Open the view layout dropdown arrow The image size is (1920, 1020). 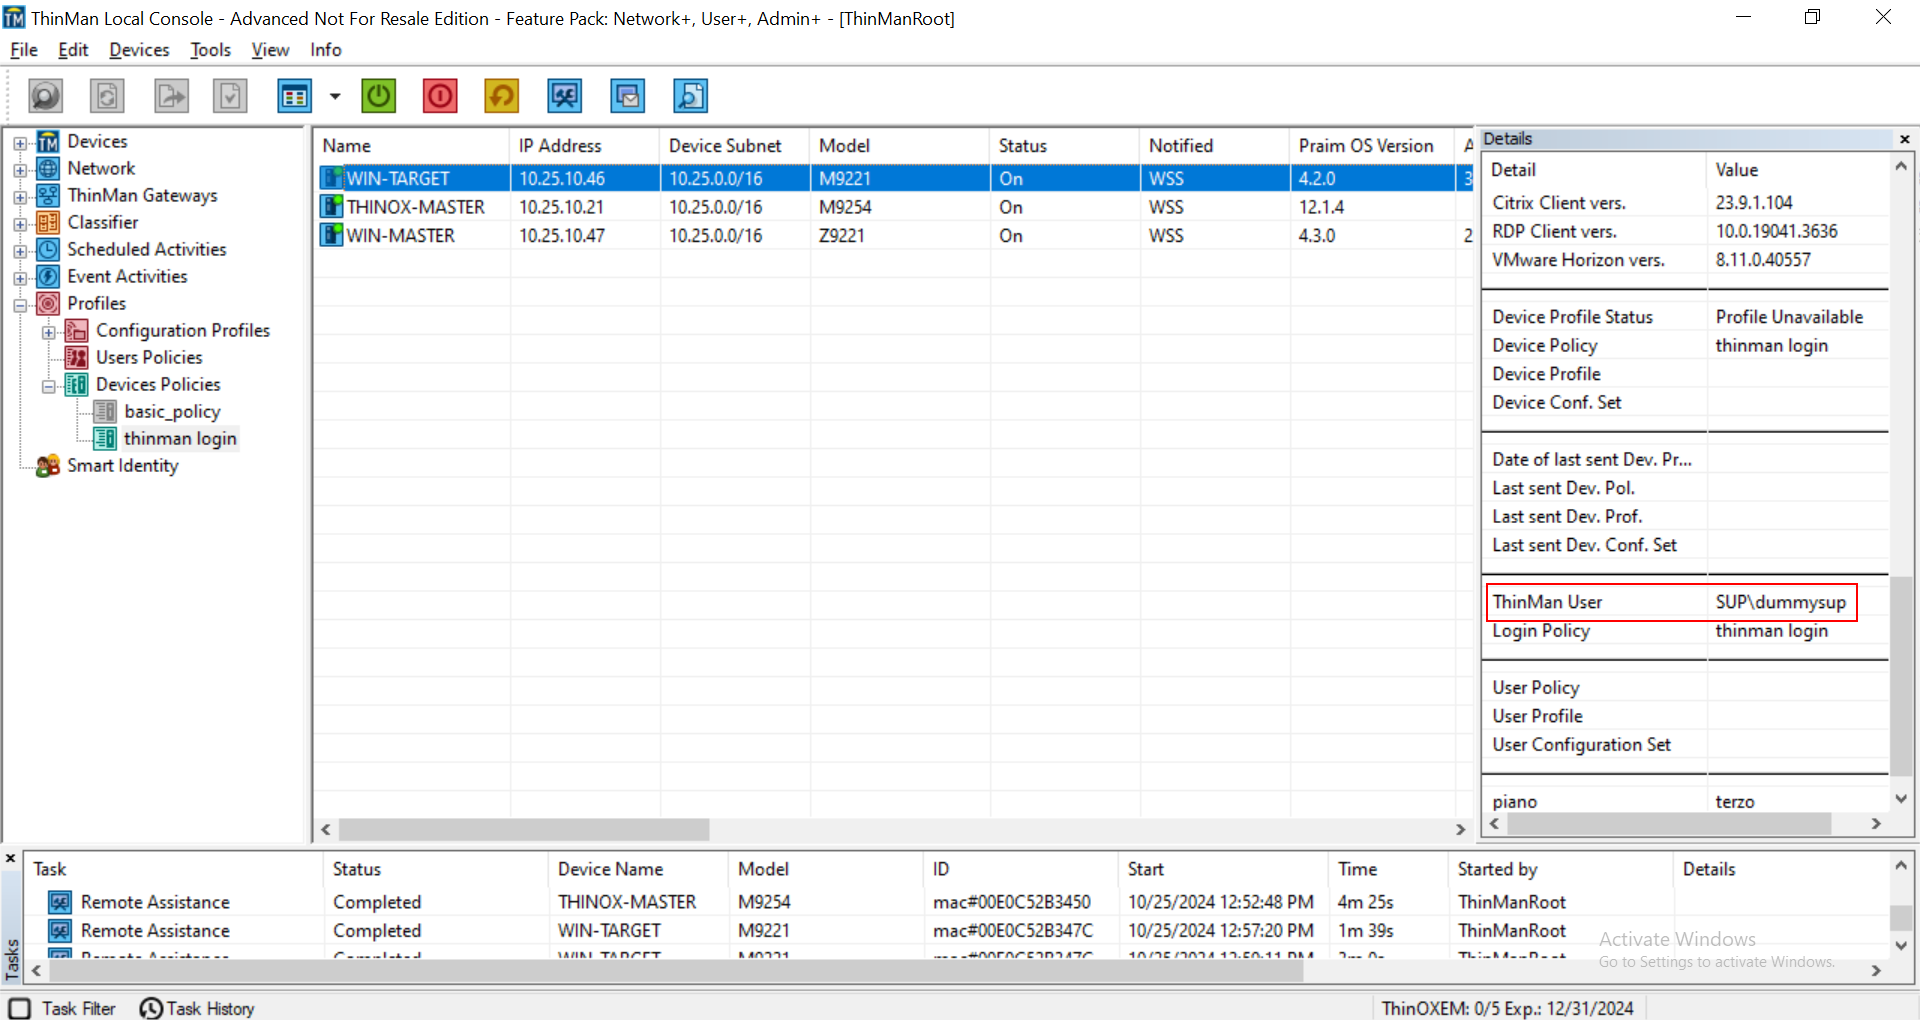[x=335, y=96]
